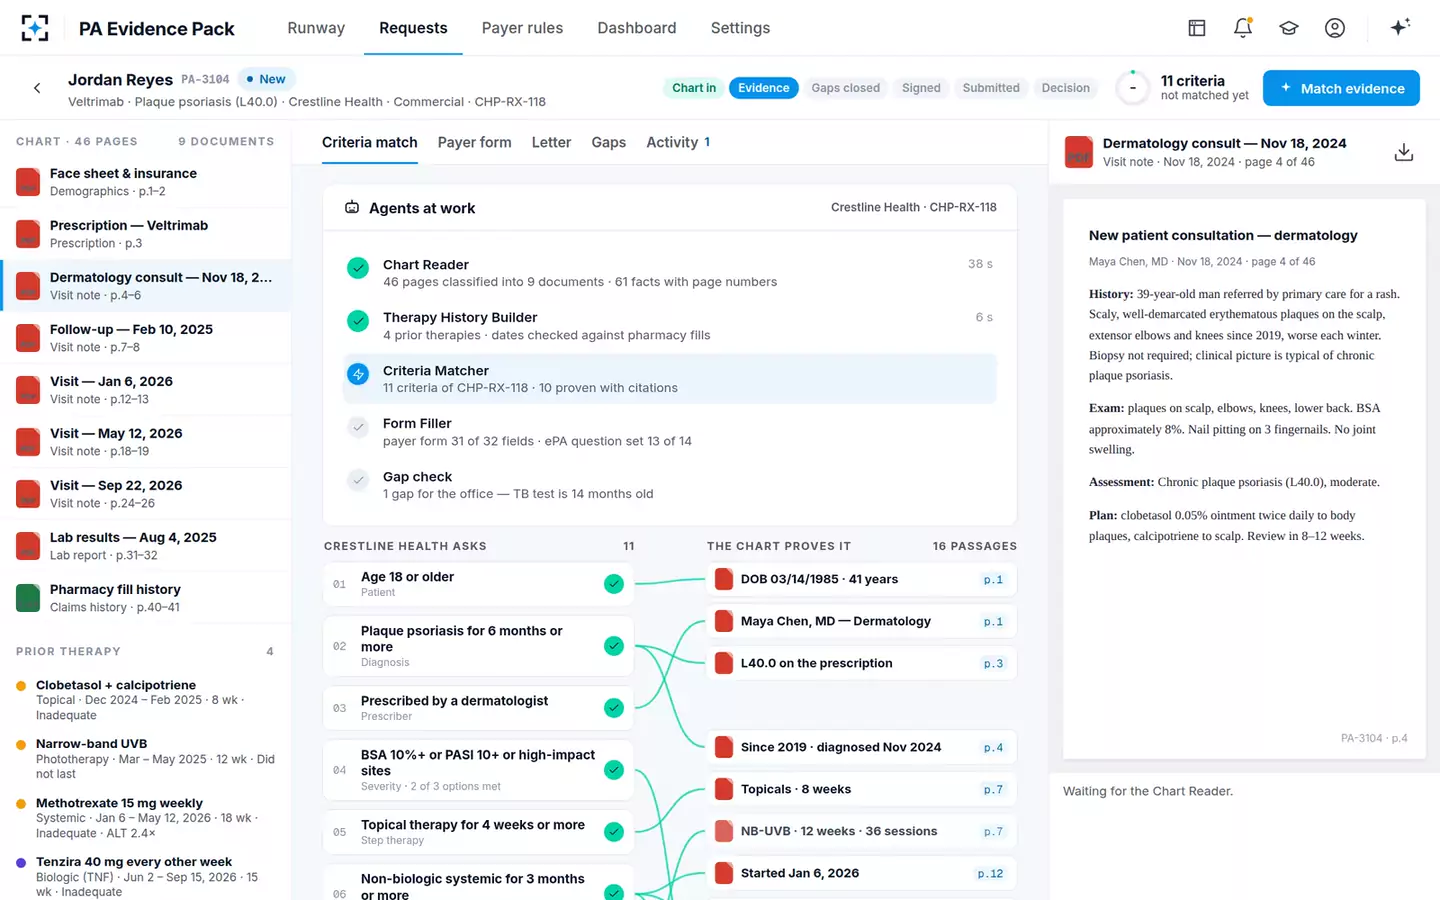The image size is (1440, 900).
Task: Click the Therapy History Builder check icon
Action: pyautogui.click(x=358, y=321)
